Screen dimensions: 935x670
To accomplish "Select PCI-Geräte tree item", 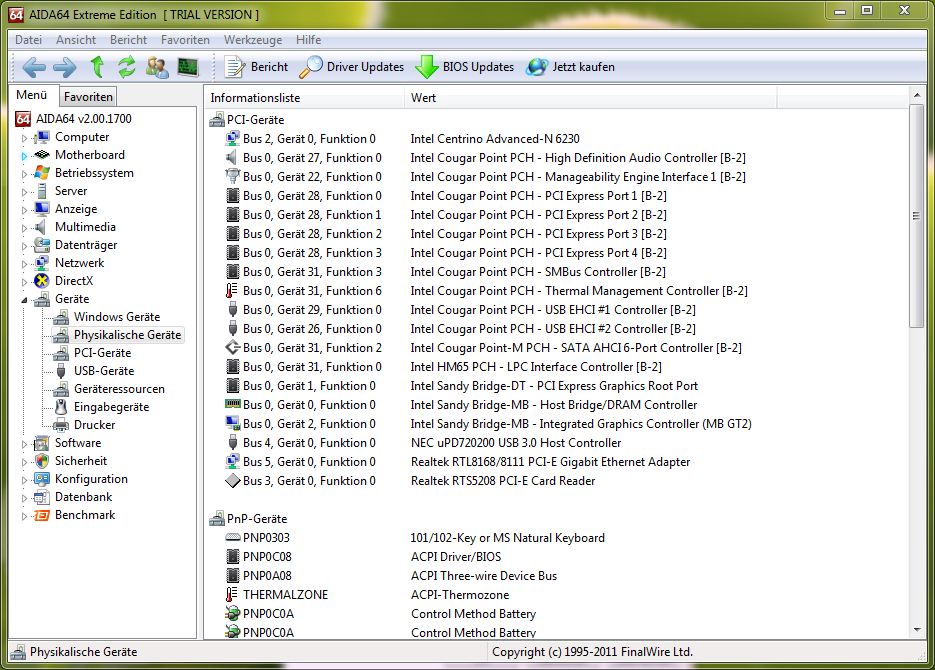I will 102,353.
